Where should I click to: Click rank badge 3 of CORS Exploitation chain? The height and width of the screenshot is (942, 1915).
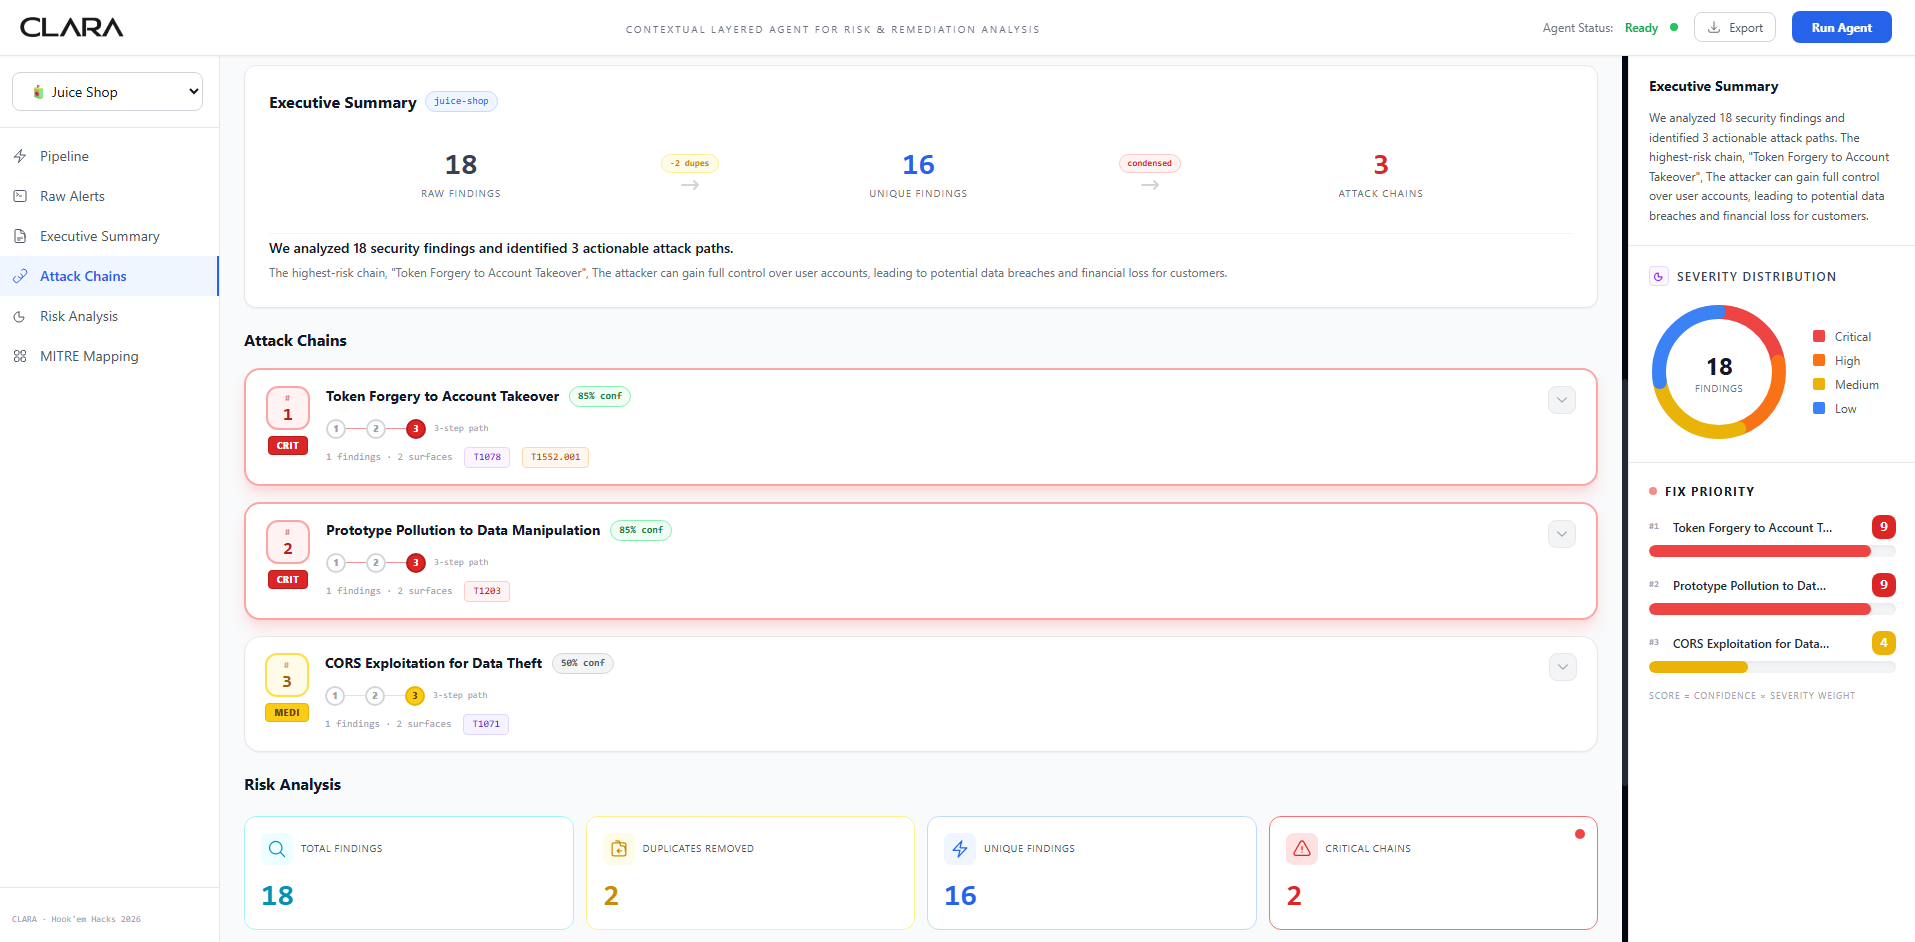coord(287,675)
